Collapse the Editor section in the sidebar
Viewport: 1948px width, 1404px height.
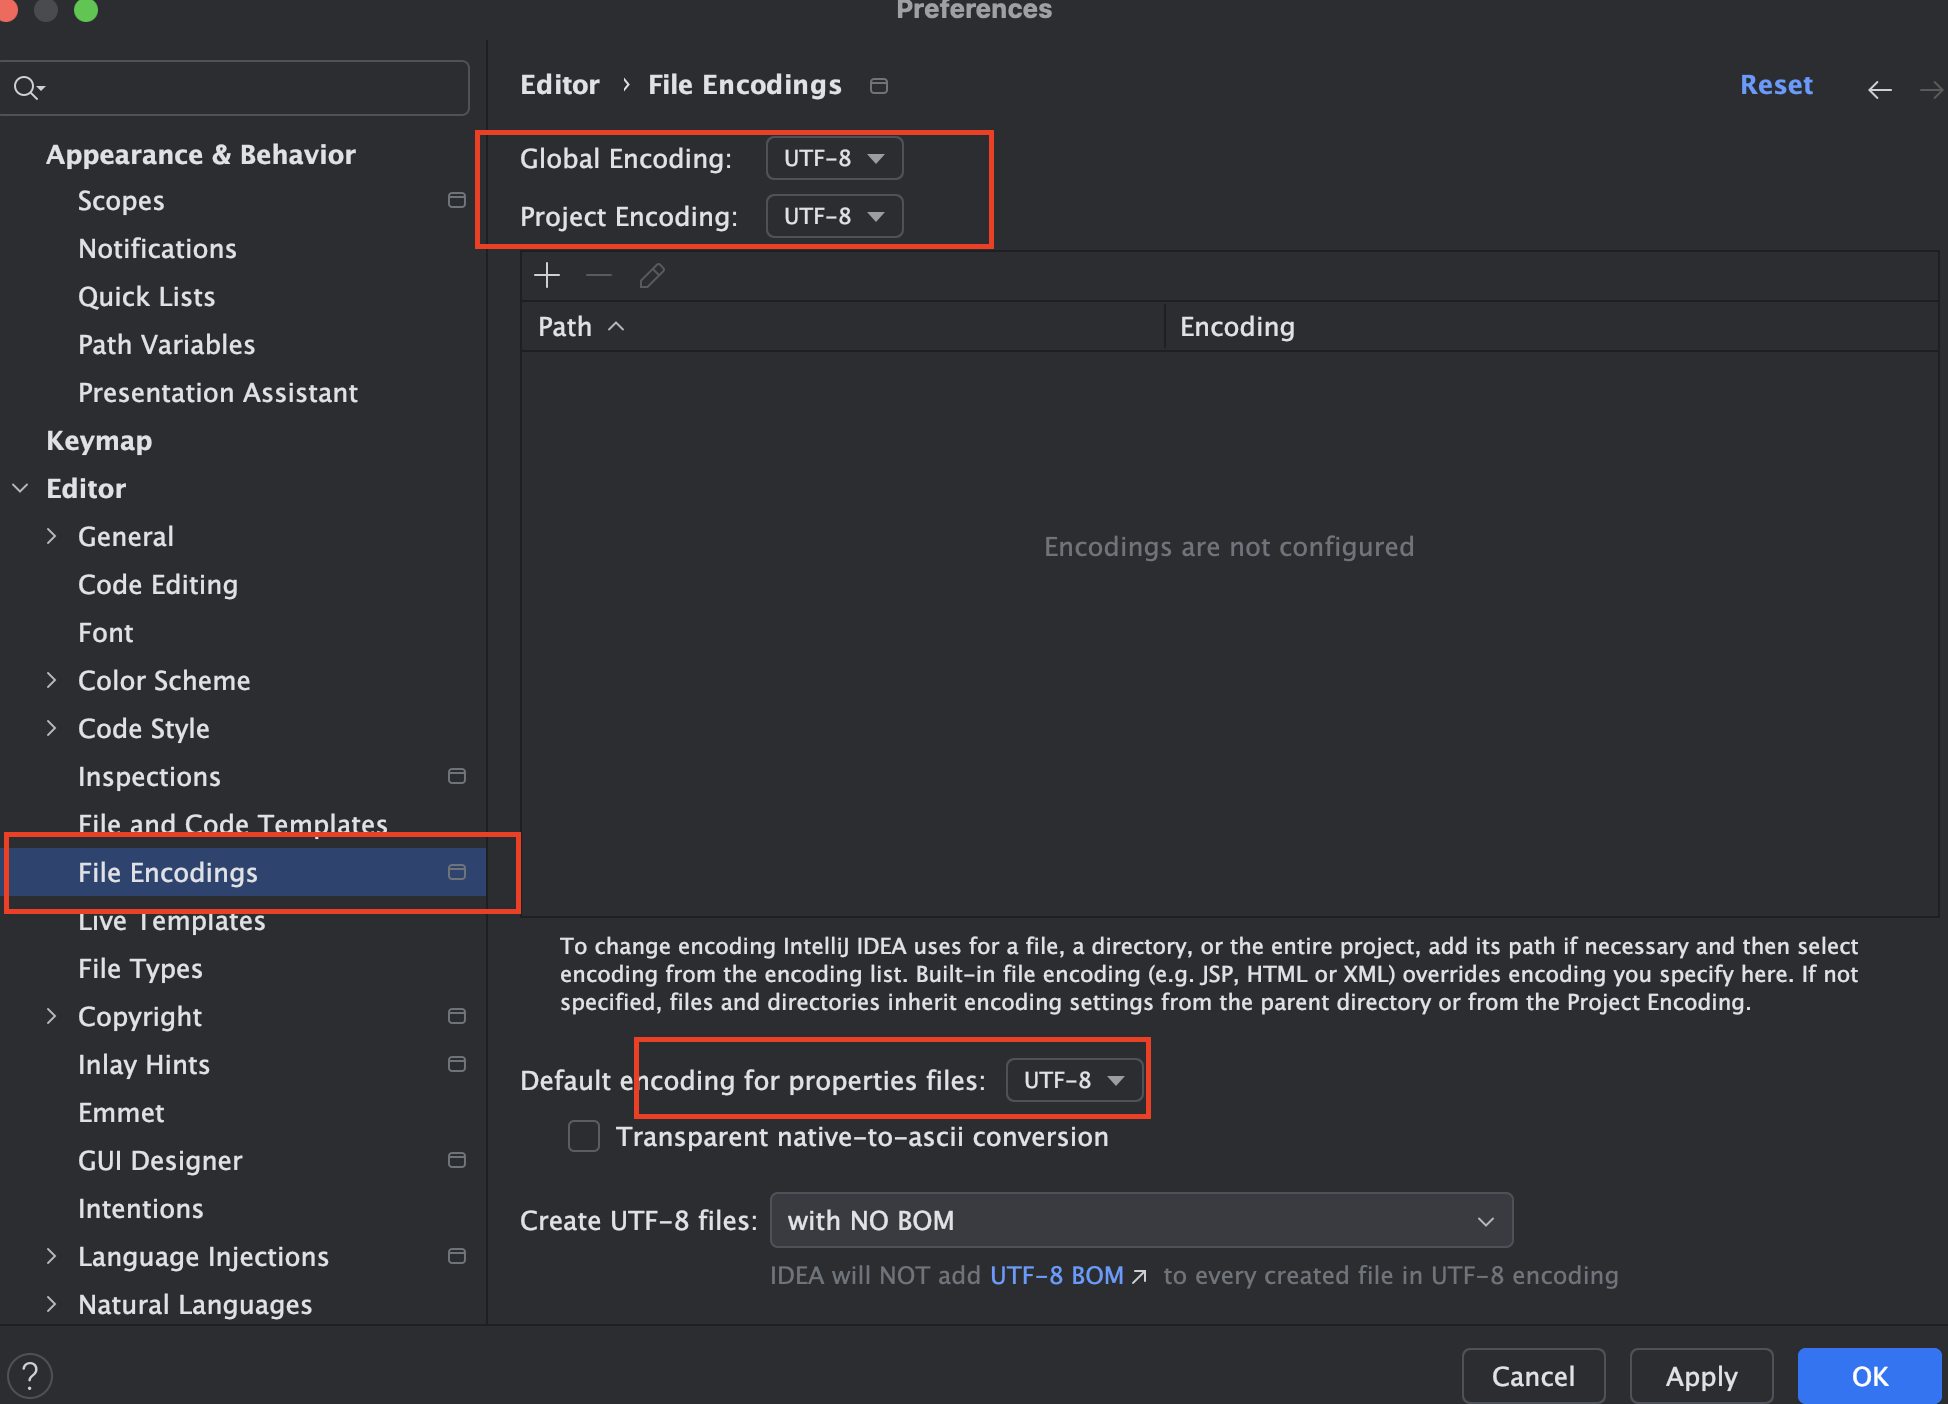click(20, 488)
